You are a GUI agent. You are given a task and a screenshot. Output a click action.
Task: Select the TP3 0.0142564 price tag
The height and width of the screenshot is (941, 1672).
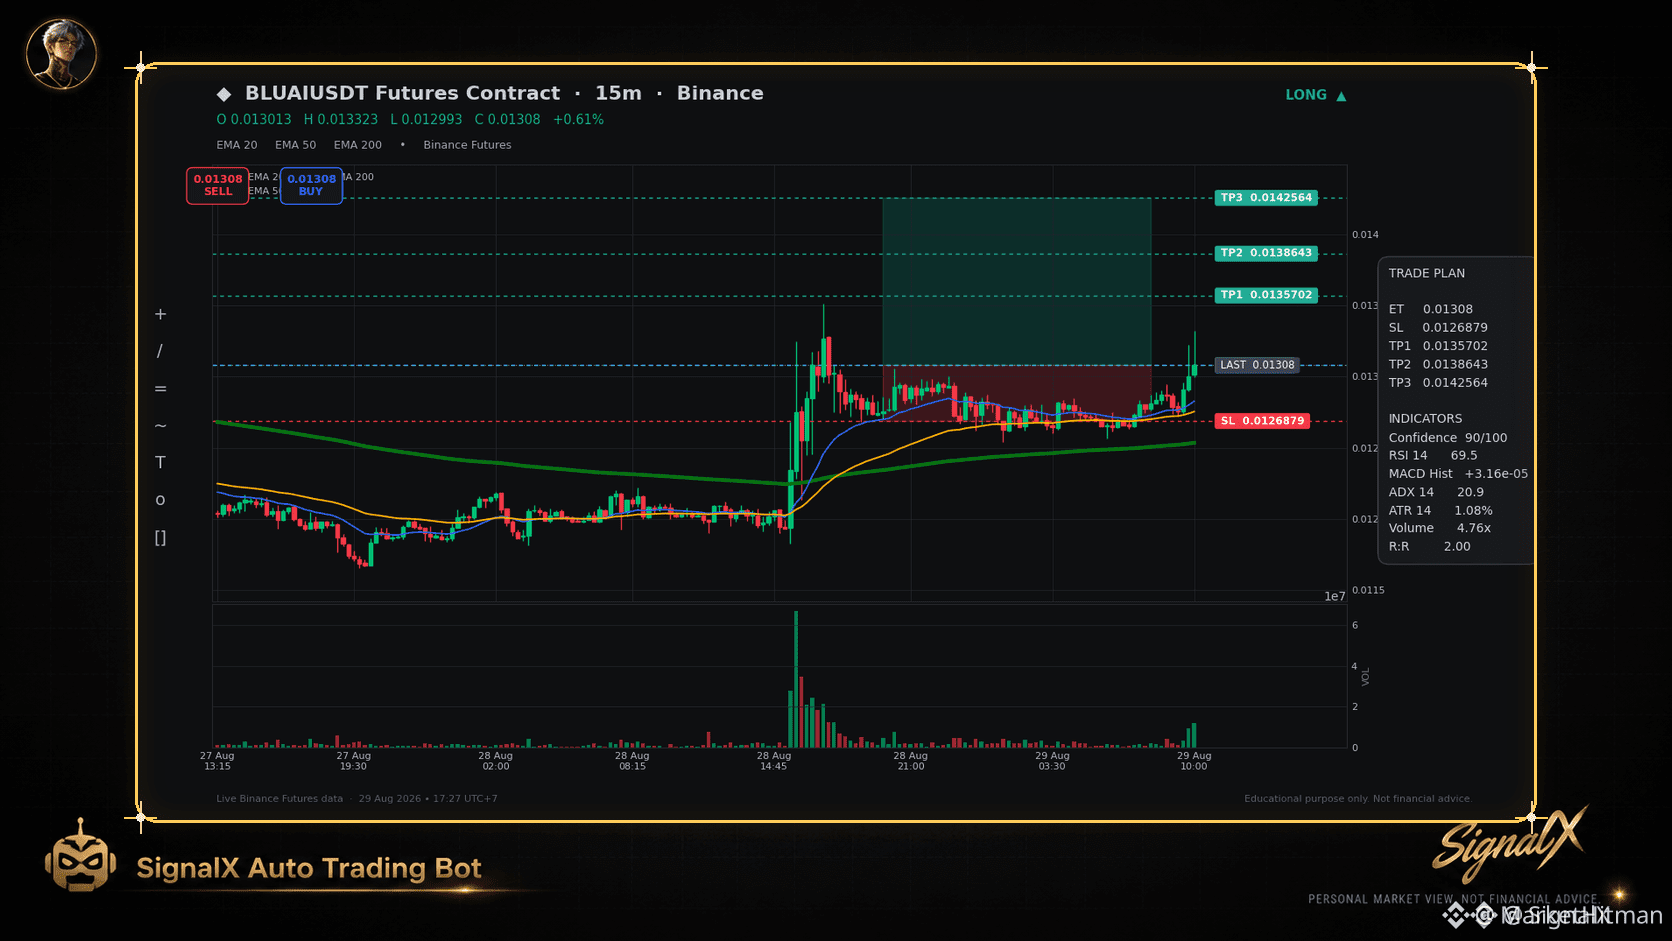tap(1266, 198)
